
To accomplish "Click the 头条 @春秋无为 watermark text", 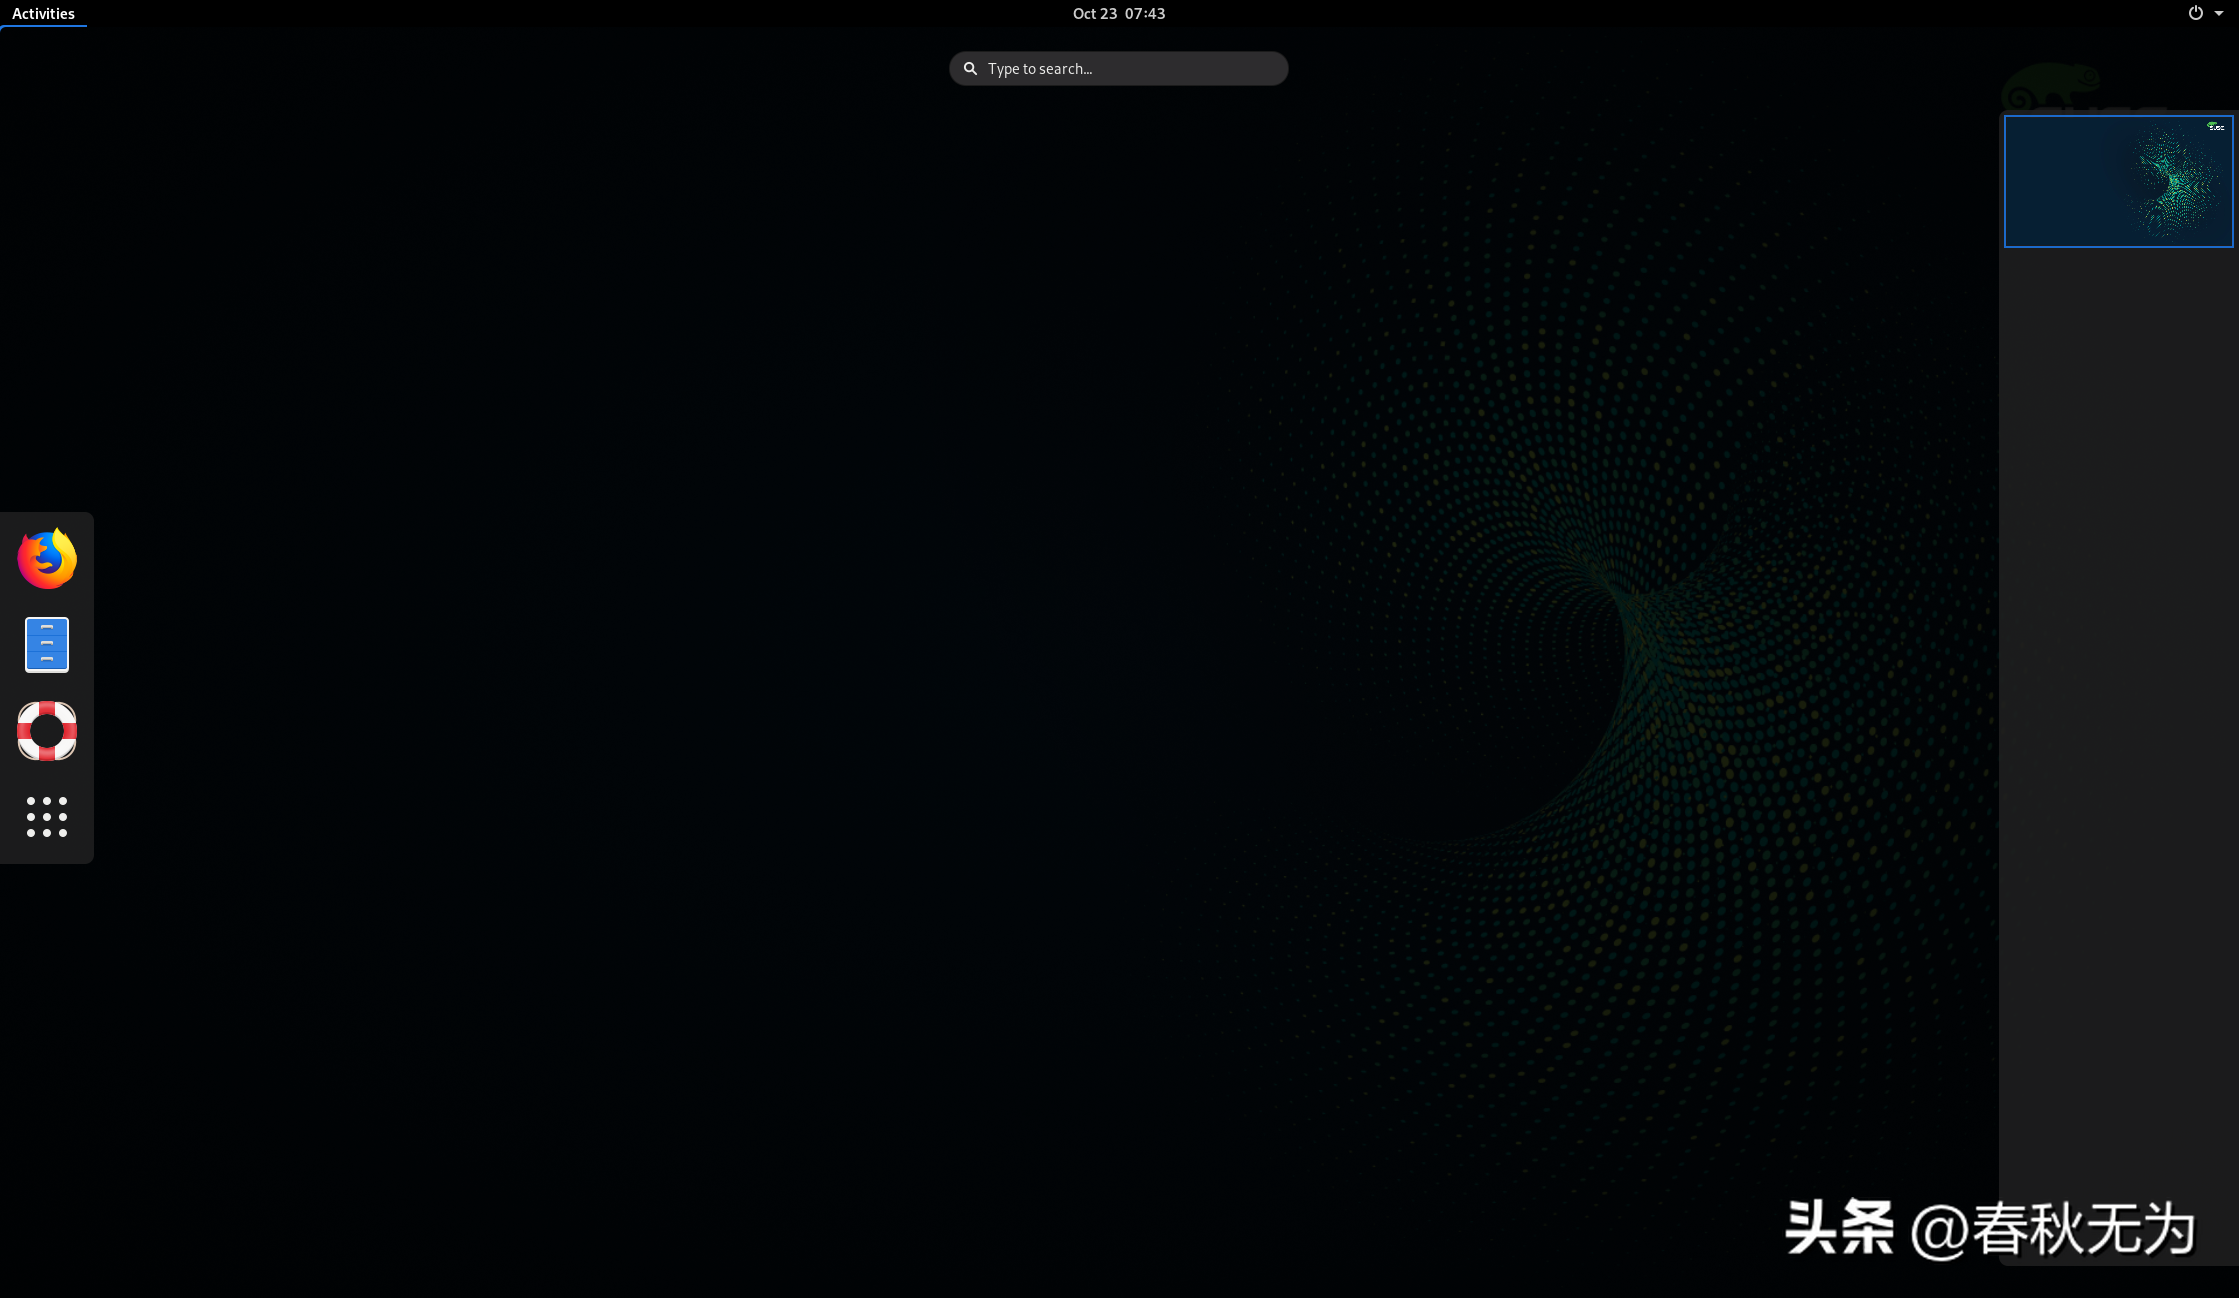I will coord(1990,1228).
